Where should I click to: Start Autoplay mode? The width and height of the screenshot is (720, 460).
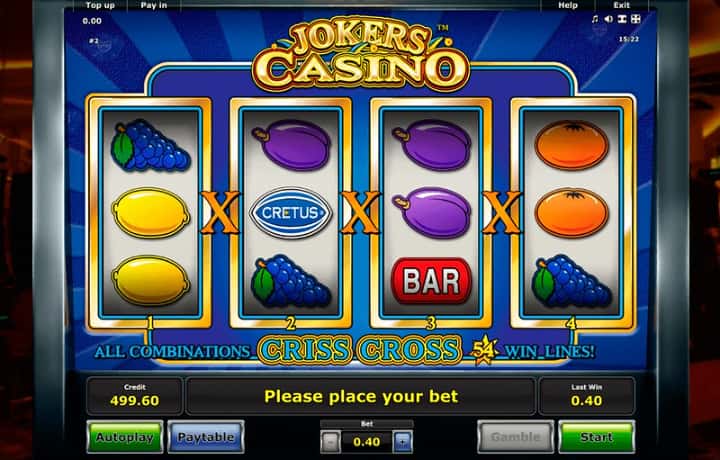click(x=124, y=437)
